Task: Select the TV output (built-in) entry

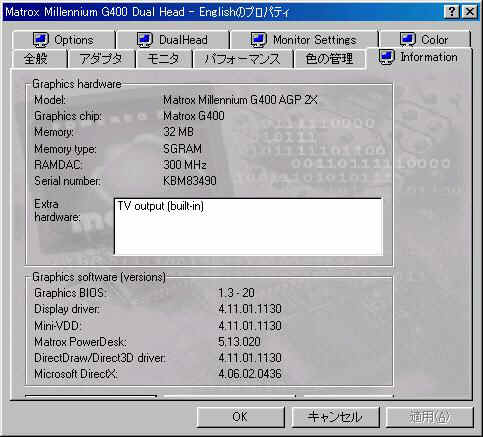Action: tap(160, 206)
